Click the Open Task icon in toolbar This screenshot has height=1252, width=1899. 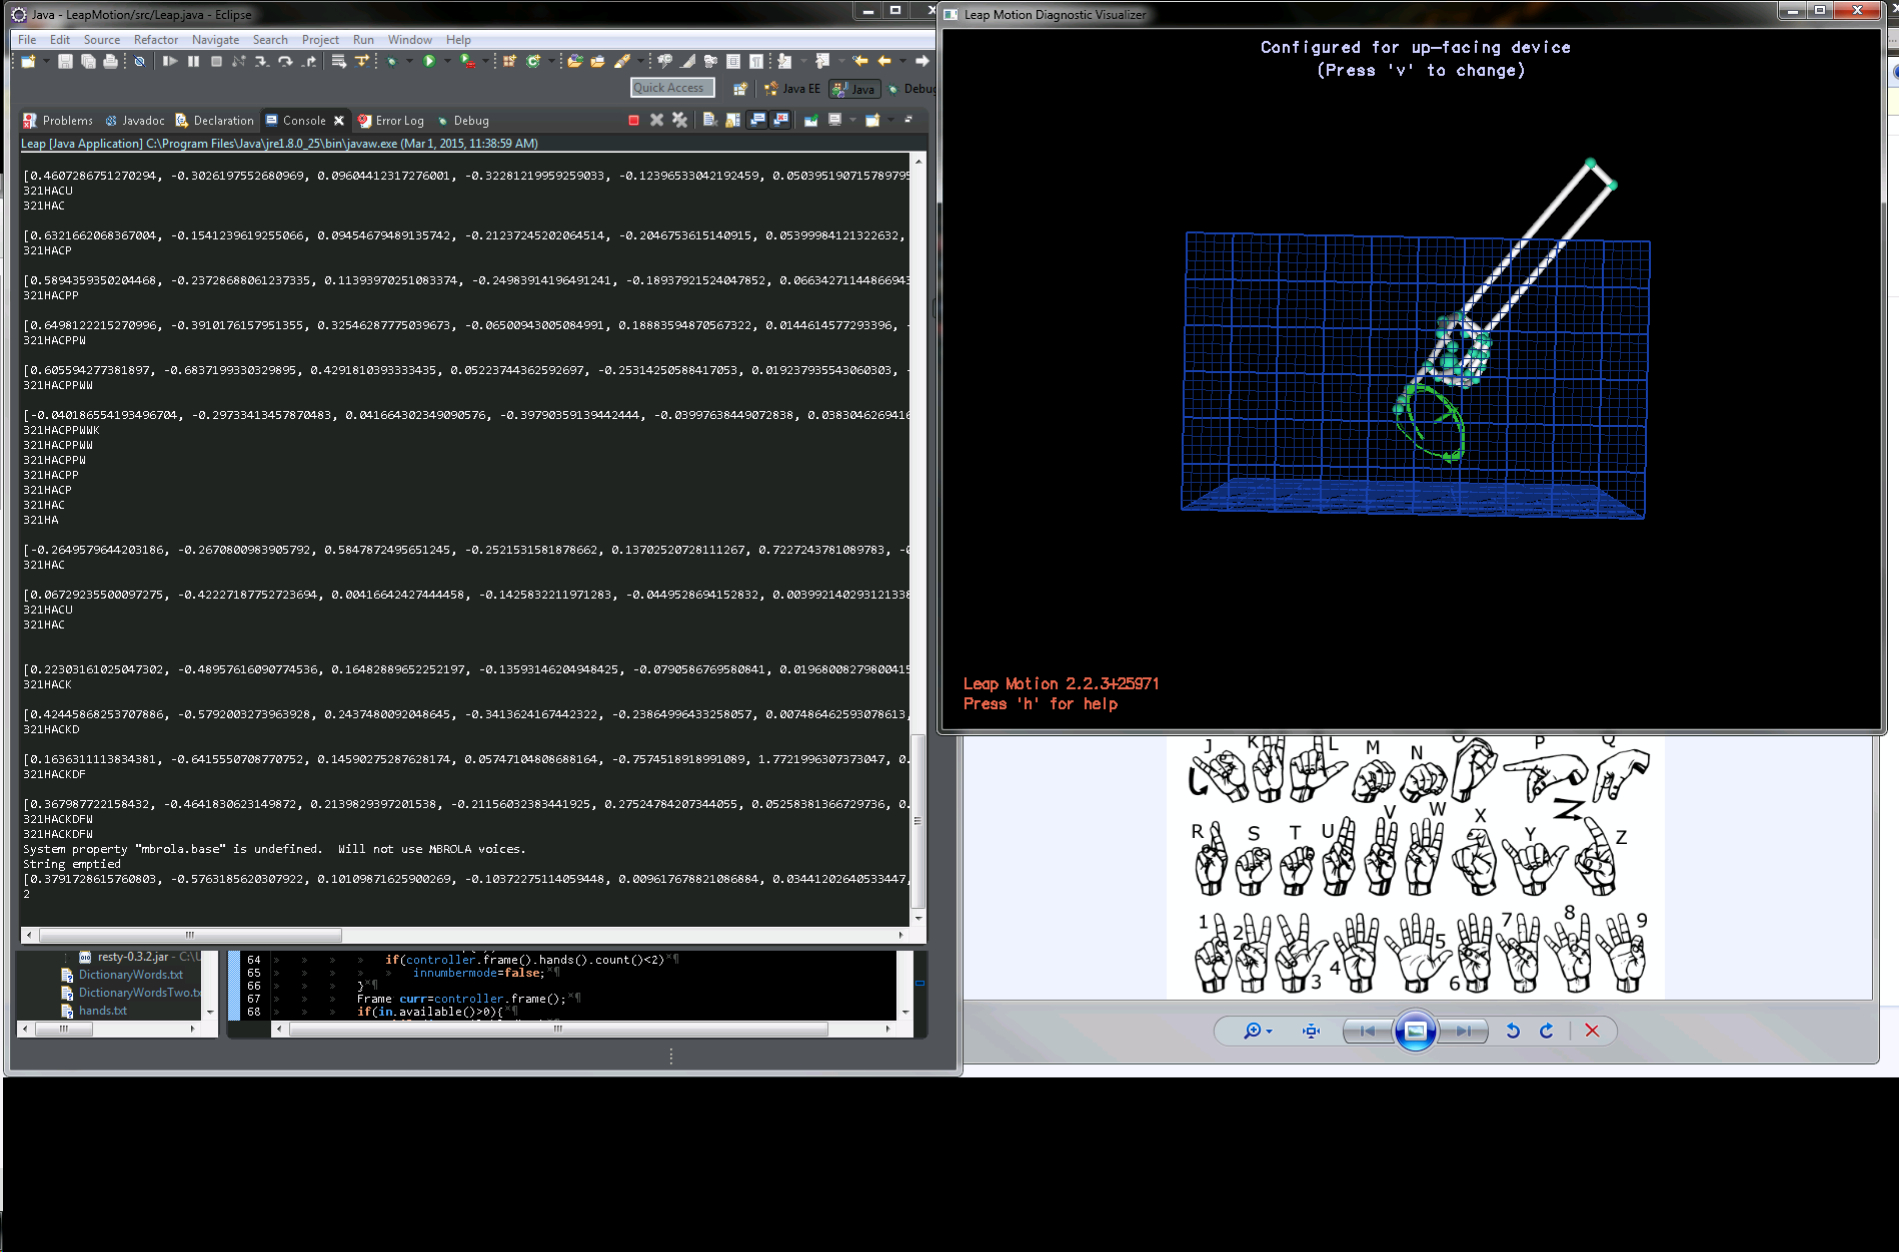coord(598,62)
